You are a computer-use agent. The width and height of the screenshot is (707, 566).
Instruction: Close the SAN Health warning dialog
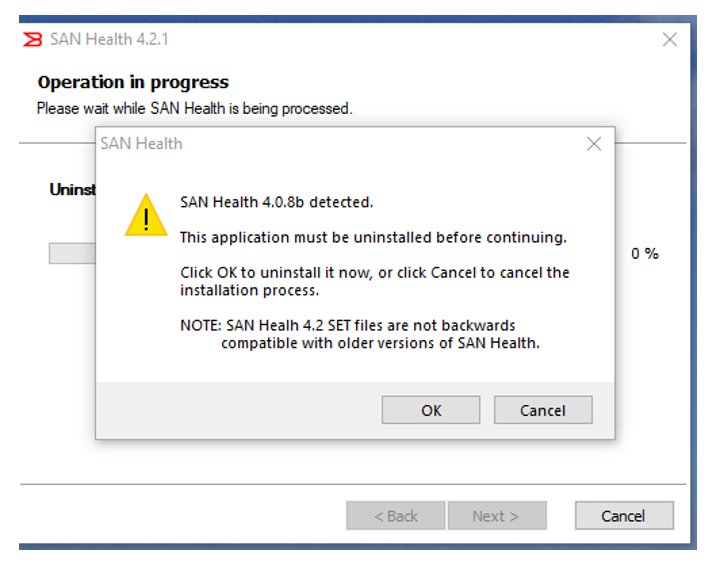click(594, 144)
